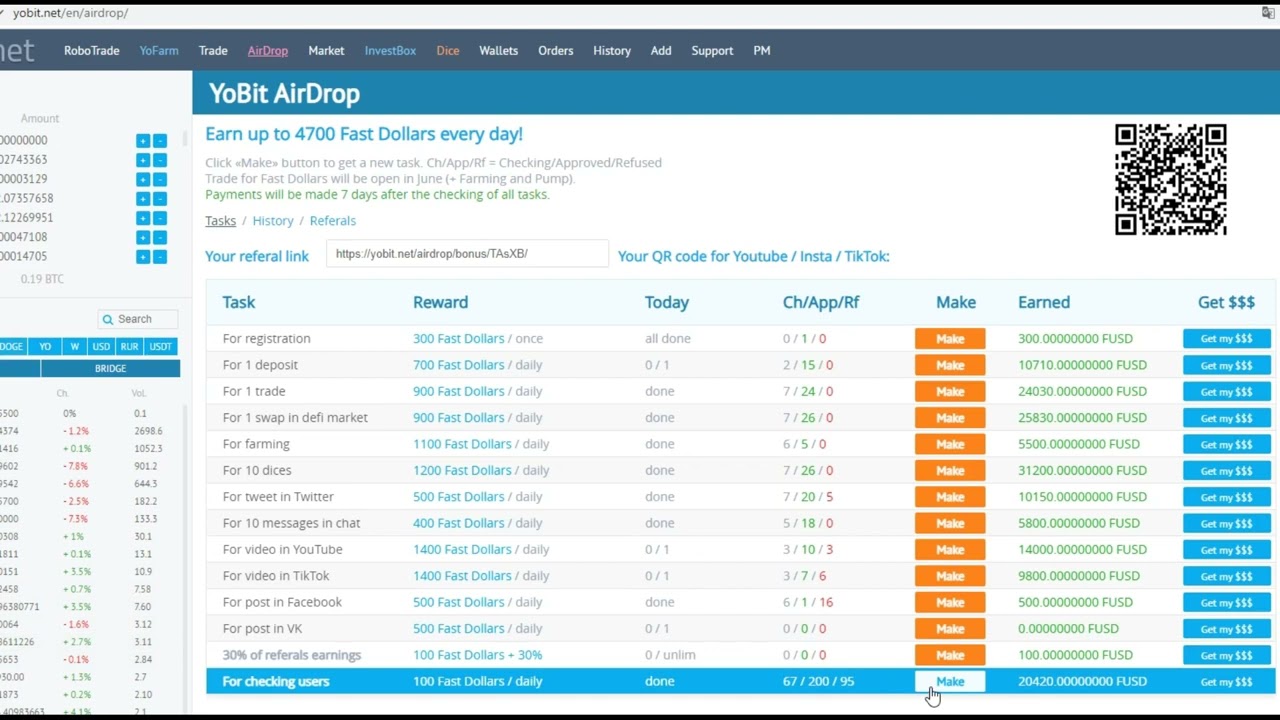Click the plus icon beside amount .07357658

click(143, 199)
